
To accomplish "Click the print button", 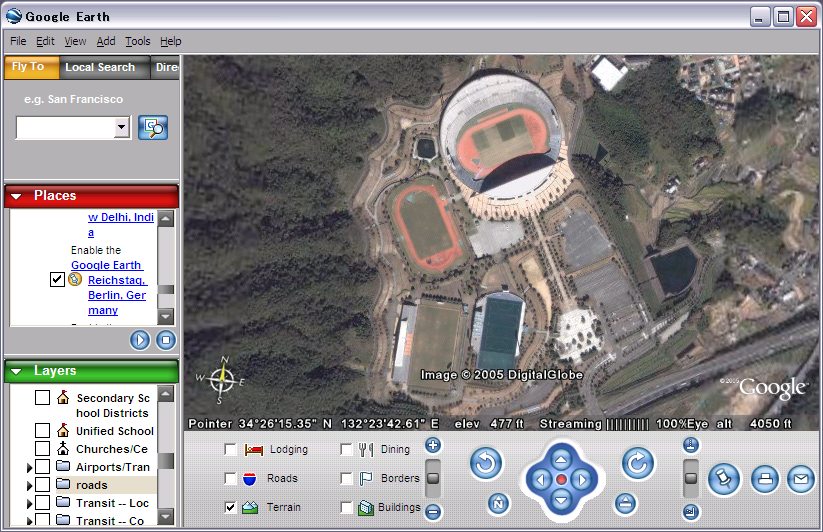I will click(x=764, y=479).
